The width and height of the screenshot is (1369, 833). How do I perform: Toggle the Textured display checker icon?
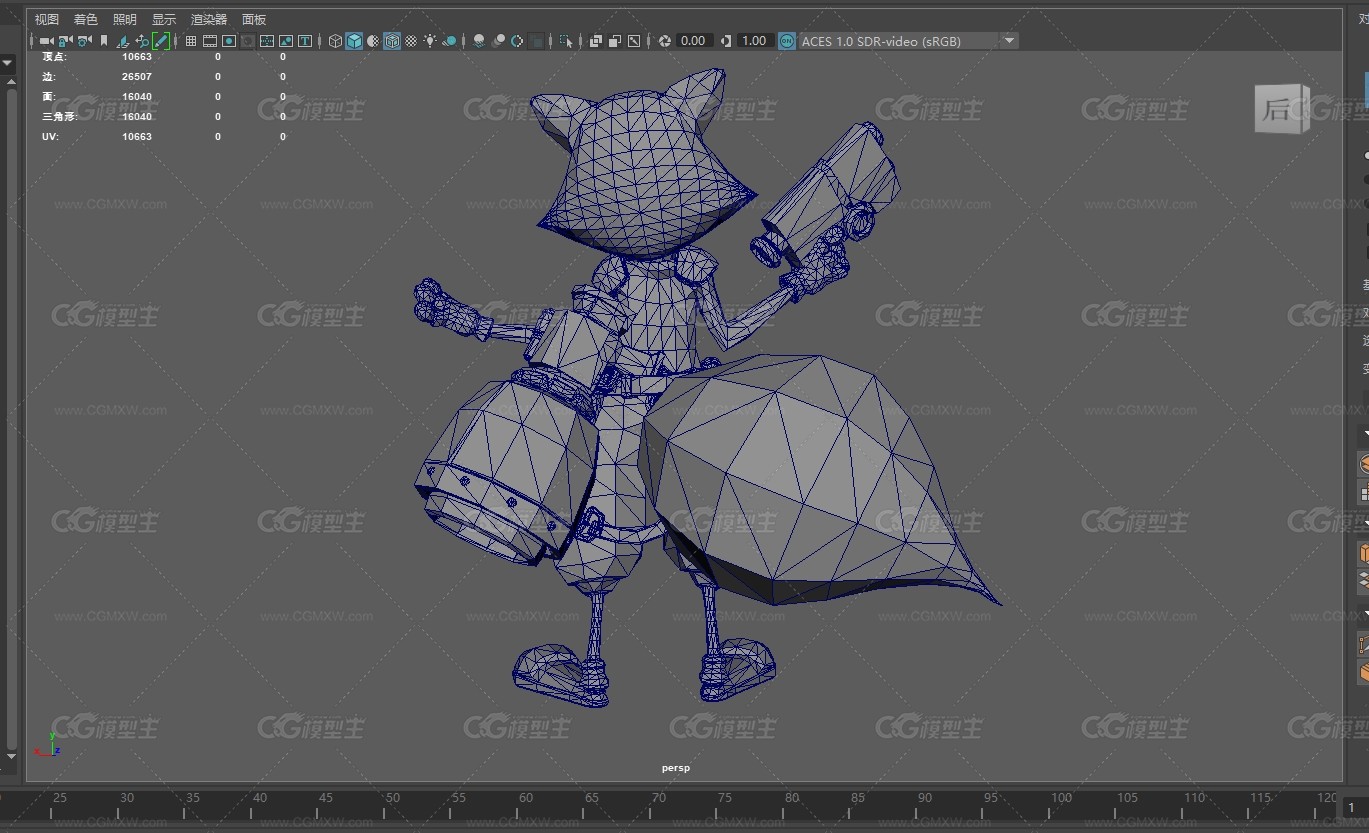(x=411, y=41)
